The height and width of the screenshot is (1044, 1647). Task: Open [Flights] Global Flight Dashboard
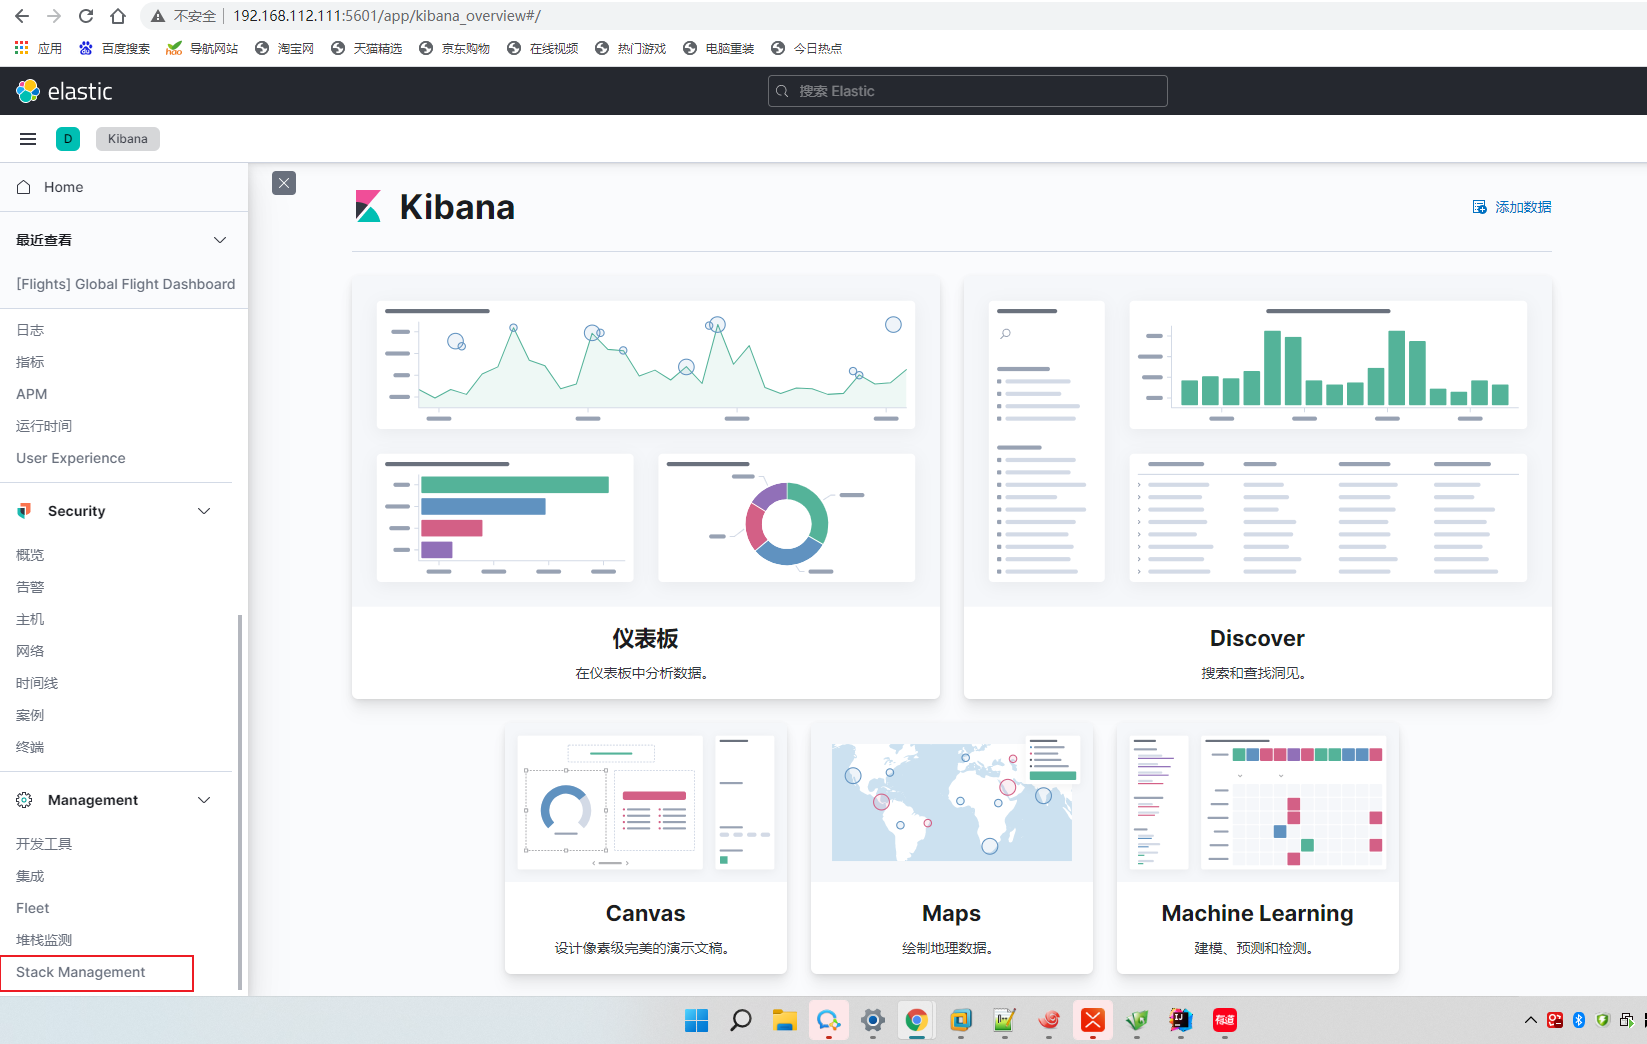(126, 284)
